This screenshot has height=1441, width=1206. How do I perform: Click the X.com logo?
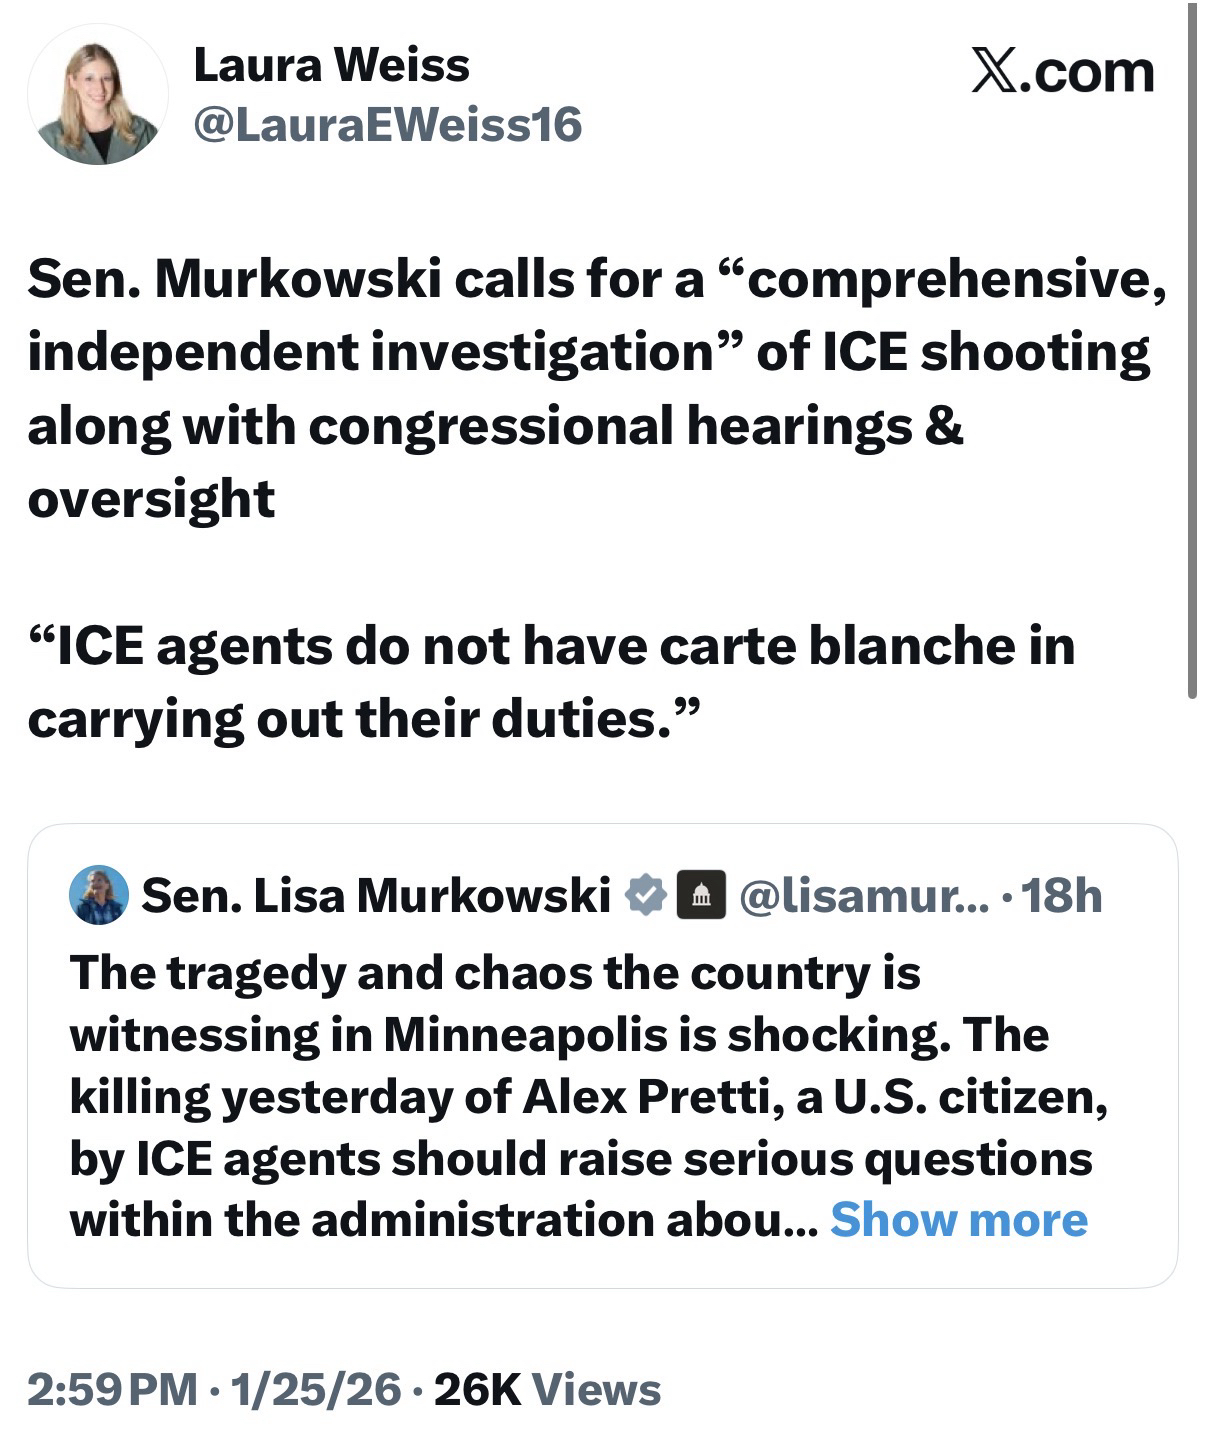coord(1062,72)
